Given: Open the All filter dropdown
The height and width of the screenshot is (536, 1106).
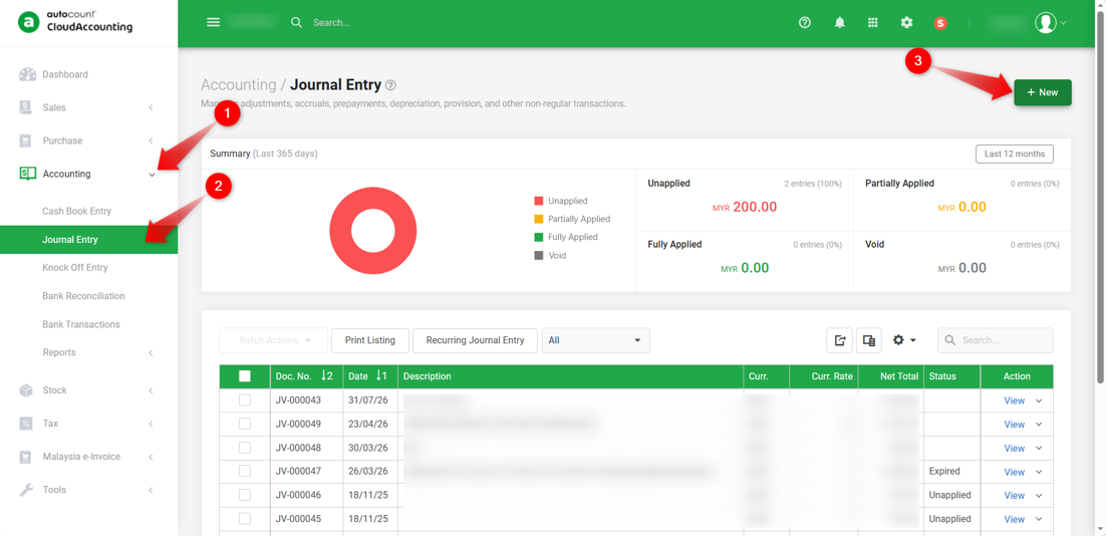Looking at the screenshot, I should pos(595,340).
